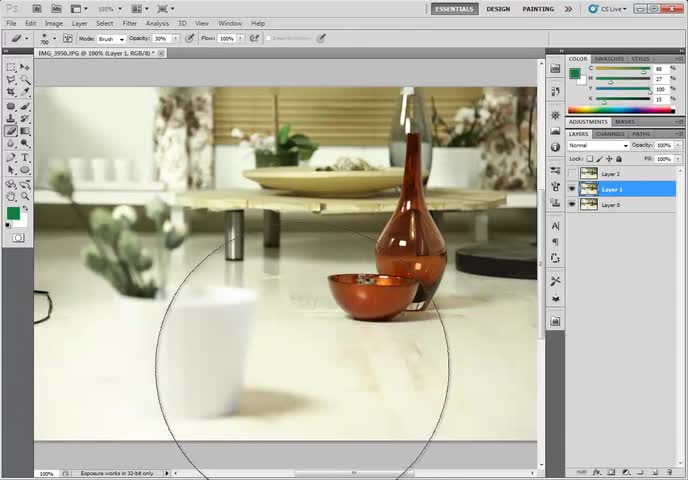Launch Mini Bridge from application bar
Screen dimensions: 688x480
pyautogui.click(x=56, y=9)
